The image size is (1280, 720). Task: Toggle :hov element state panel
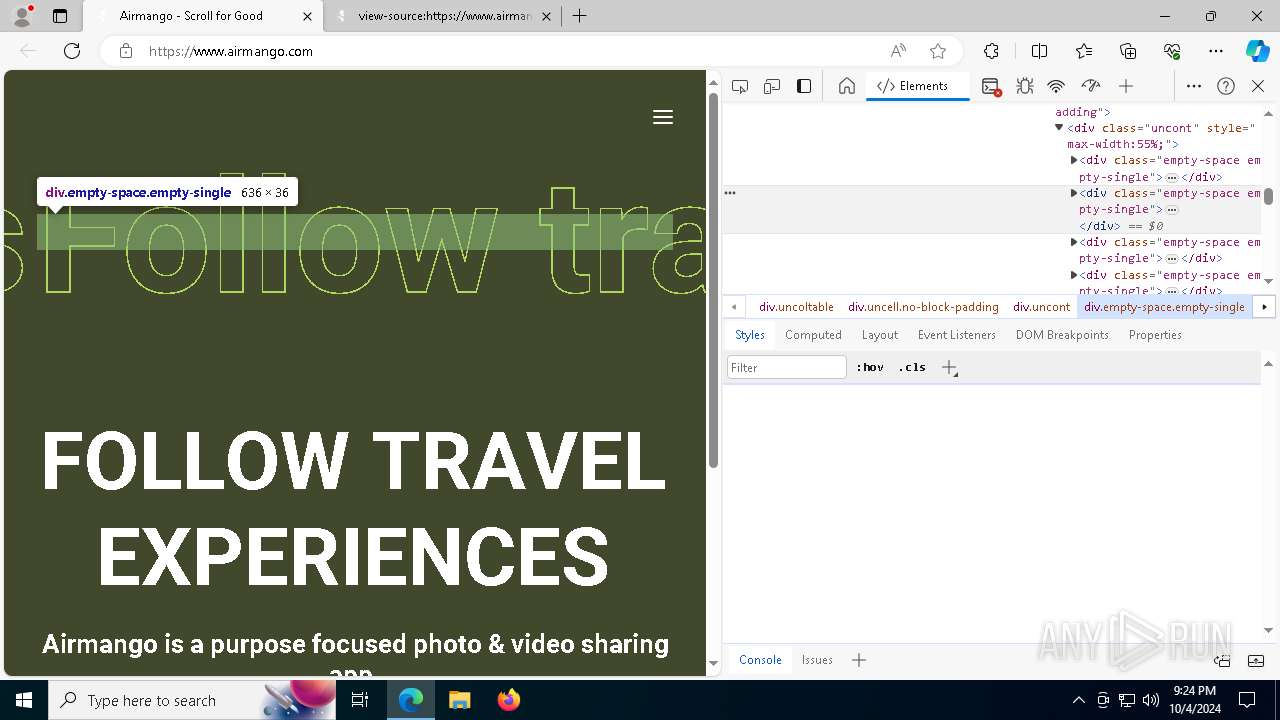pyautogui.click(x=870, y=367)
